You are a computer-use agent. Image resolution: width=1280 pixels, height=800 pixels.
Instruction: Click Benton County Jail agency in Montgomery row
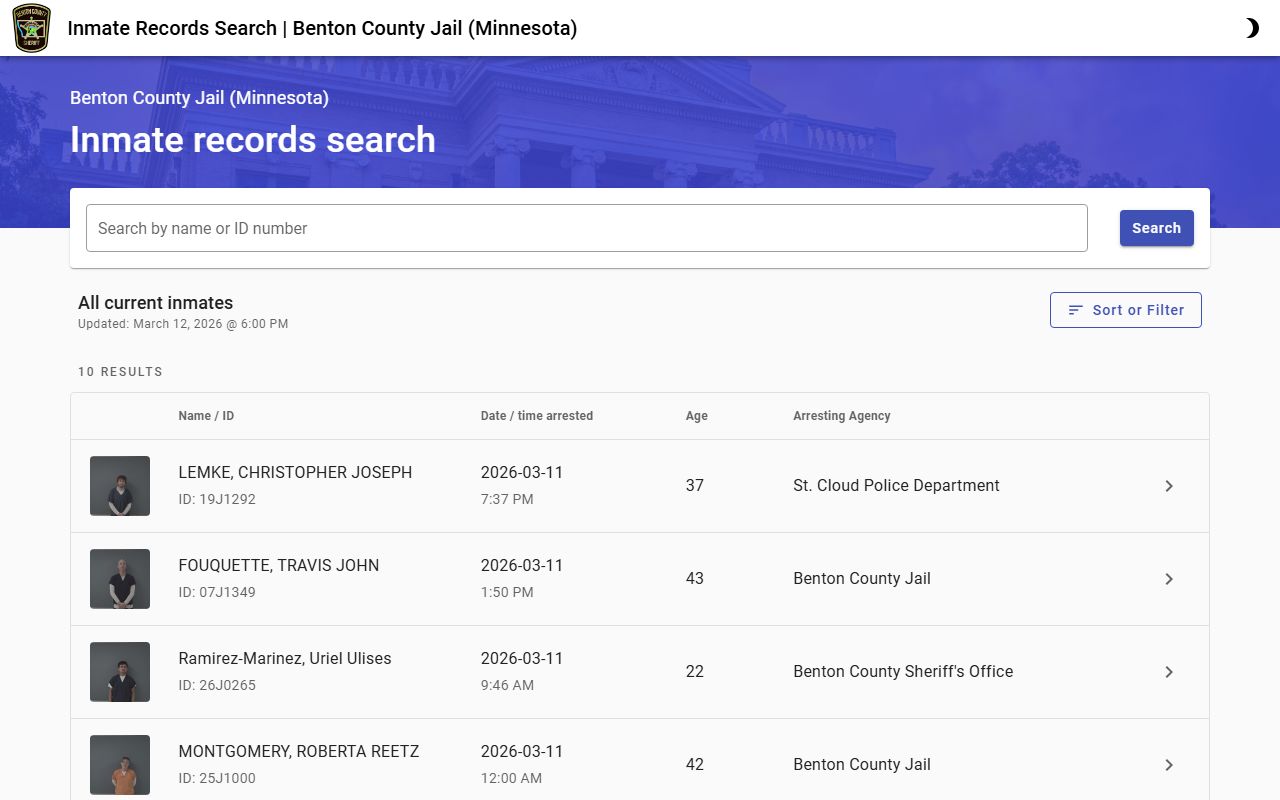[862, 764]
